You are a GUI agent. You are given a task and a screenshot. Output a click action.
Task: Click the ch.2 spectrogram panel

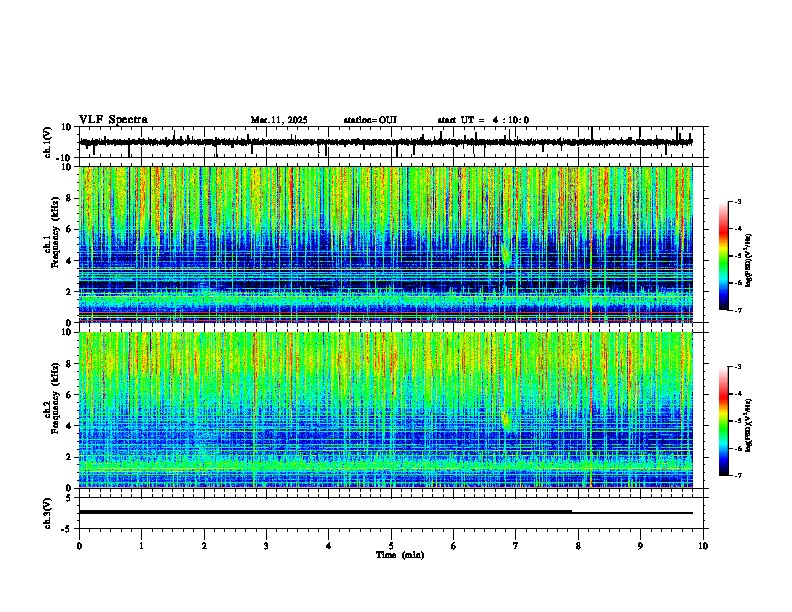tap(386, 410)
